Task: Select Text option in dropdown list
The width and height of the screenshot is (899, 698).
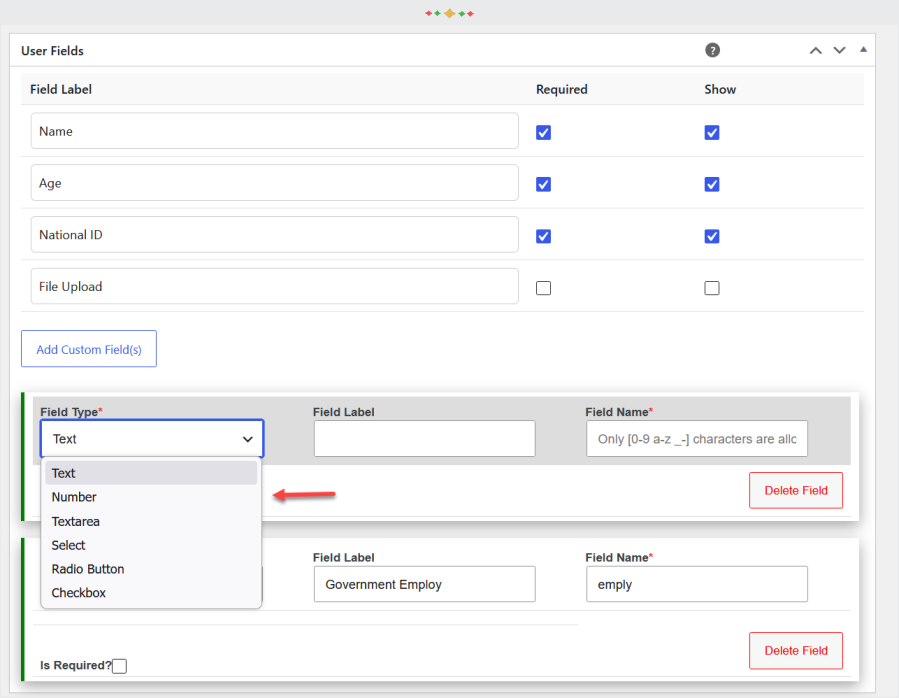Action: (x=151, y=473)
